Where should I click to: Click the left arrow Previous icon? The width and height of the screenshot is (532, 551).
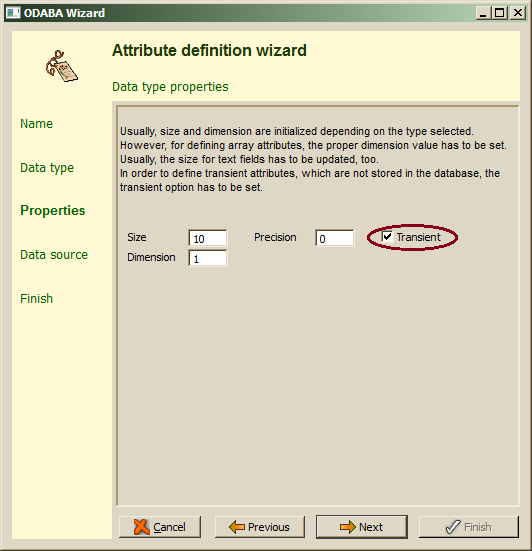(x=236, y=527)
